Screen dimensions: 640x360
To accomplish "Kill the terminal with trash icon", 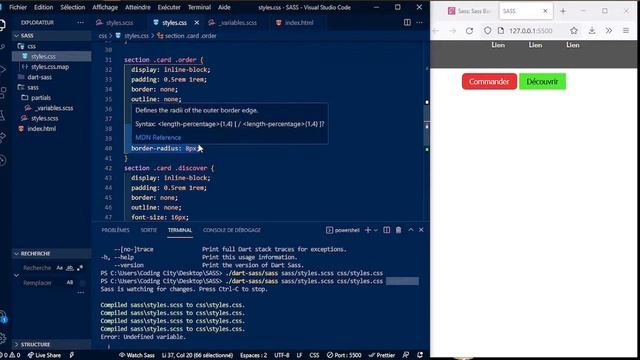I will click(398, 230).
